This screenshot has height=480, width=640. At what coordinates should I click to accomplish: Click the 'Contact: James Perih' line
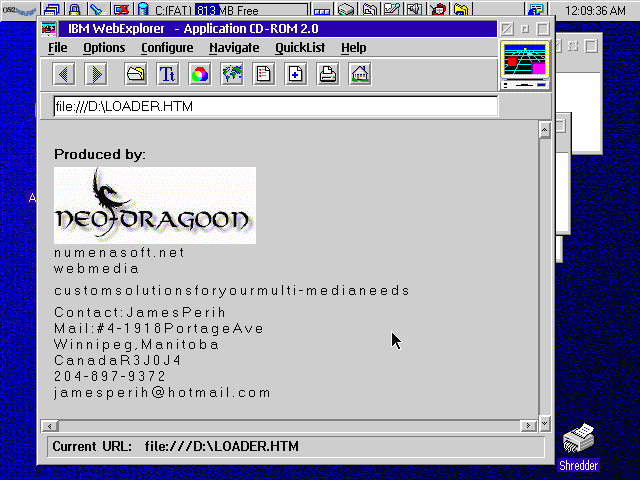(x=140, y=312)
